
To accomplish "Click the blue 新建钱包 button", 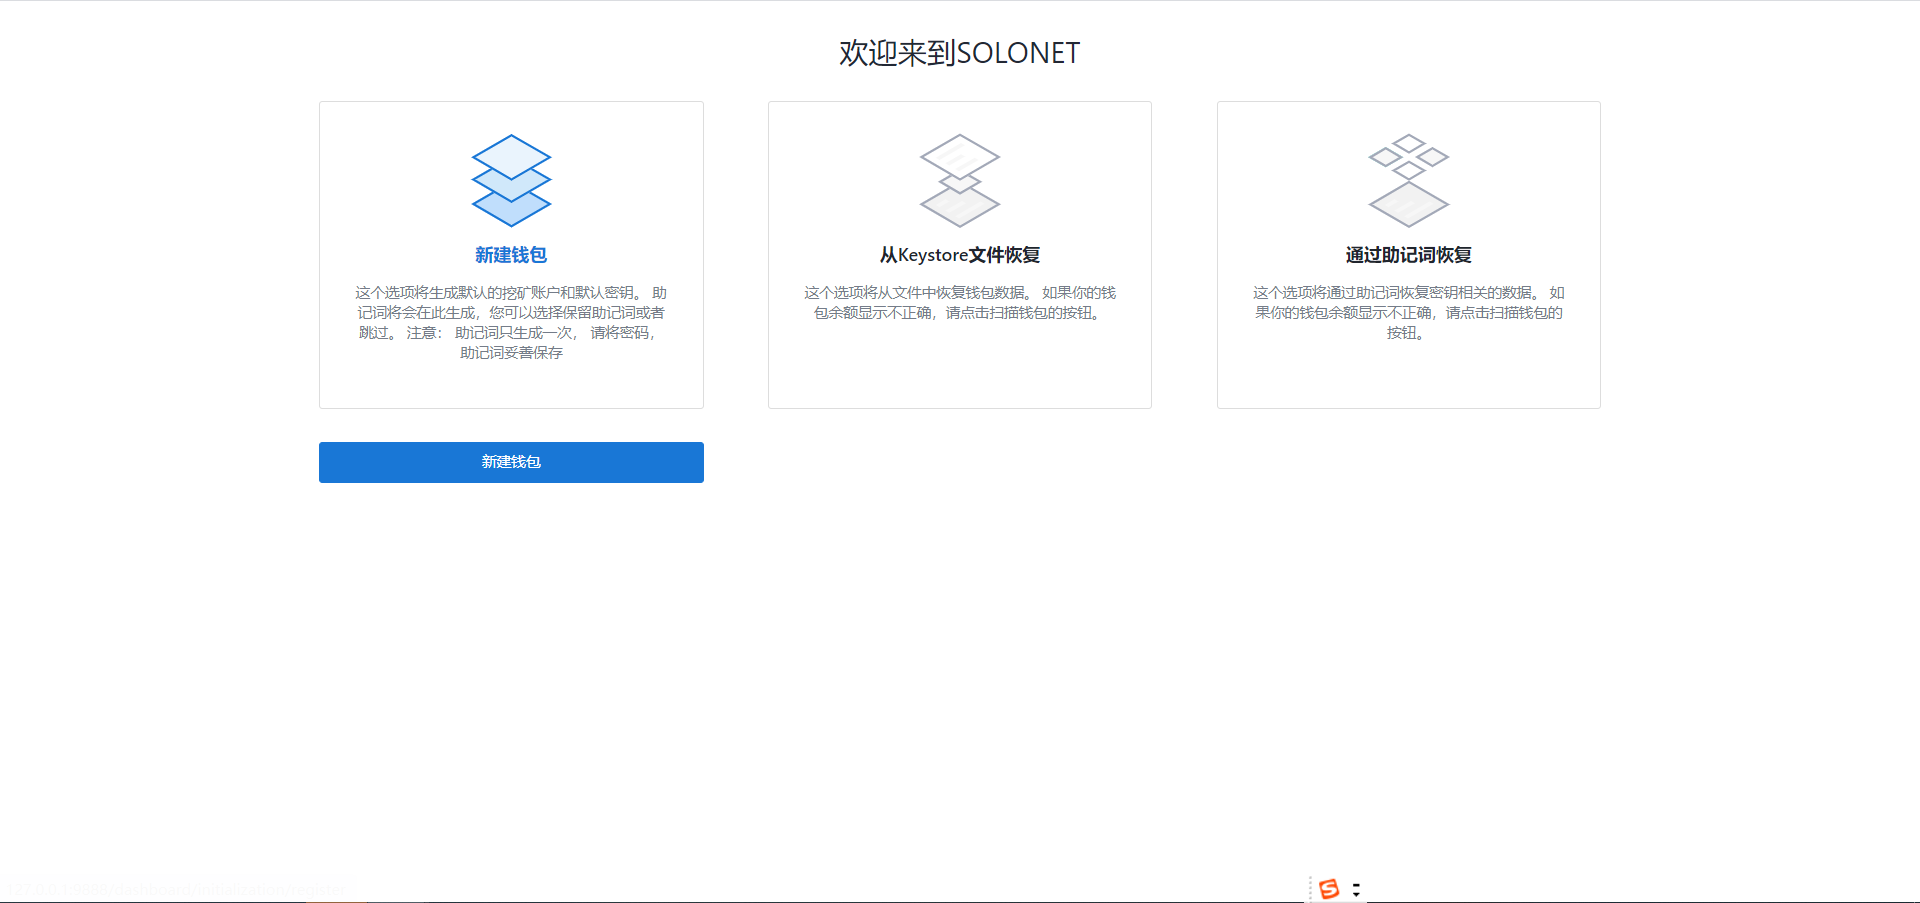I will click(x=511, y=462).
